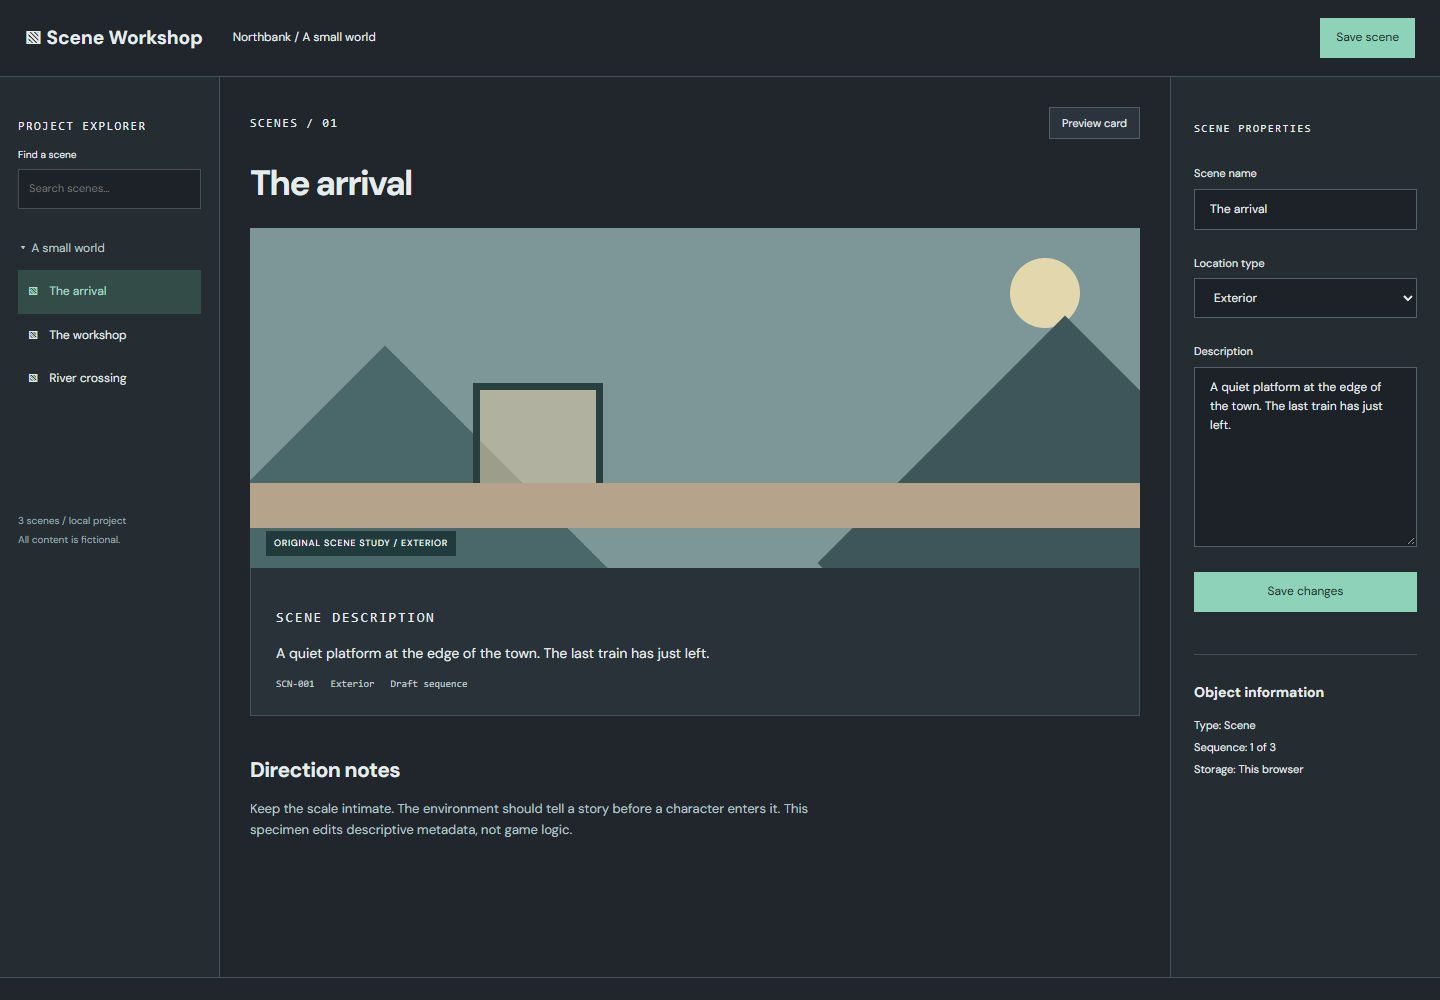This screenshot has width=1440, height=1000.
Task: Click the Scenes / 01 label
Action: (x=294, y=123)
